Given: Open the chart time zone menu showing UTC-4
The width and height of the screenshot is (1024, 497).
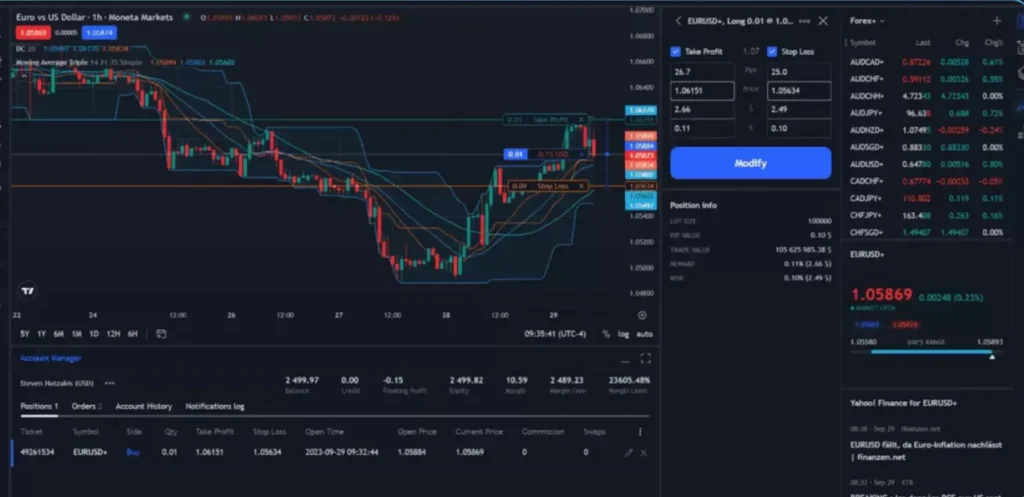Looking at the screenshot, I should (555, 334).
